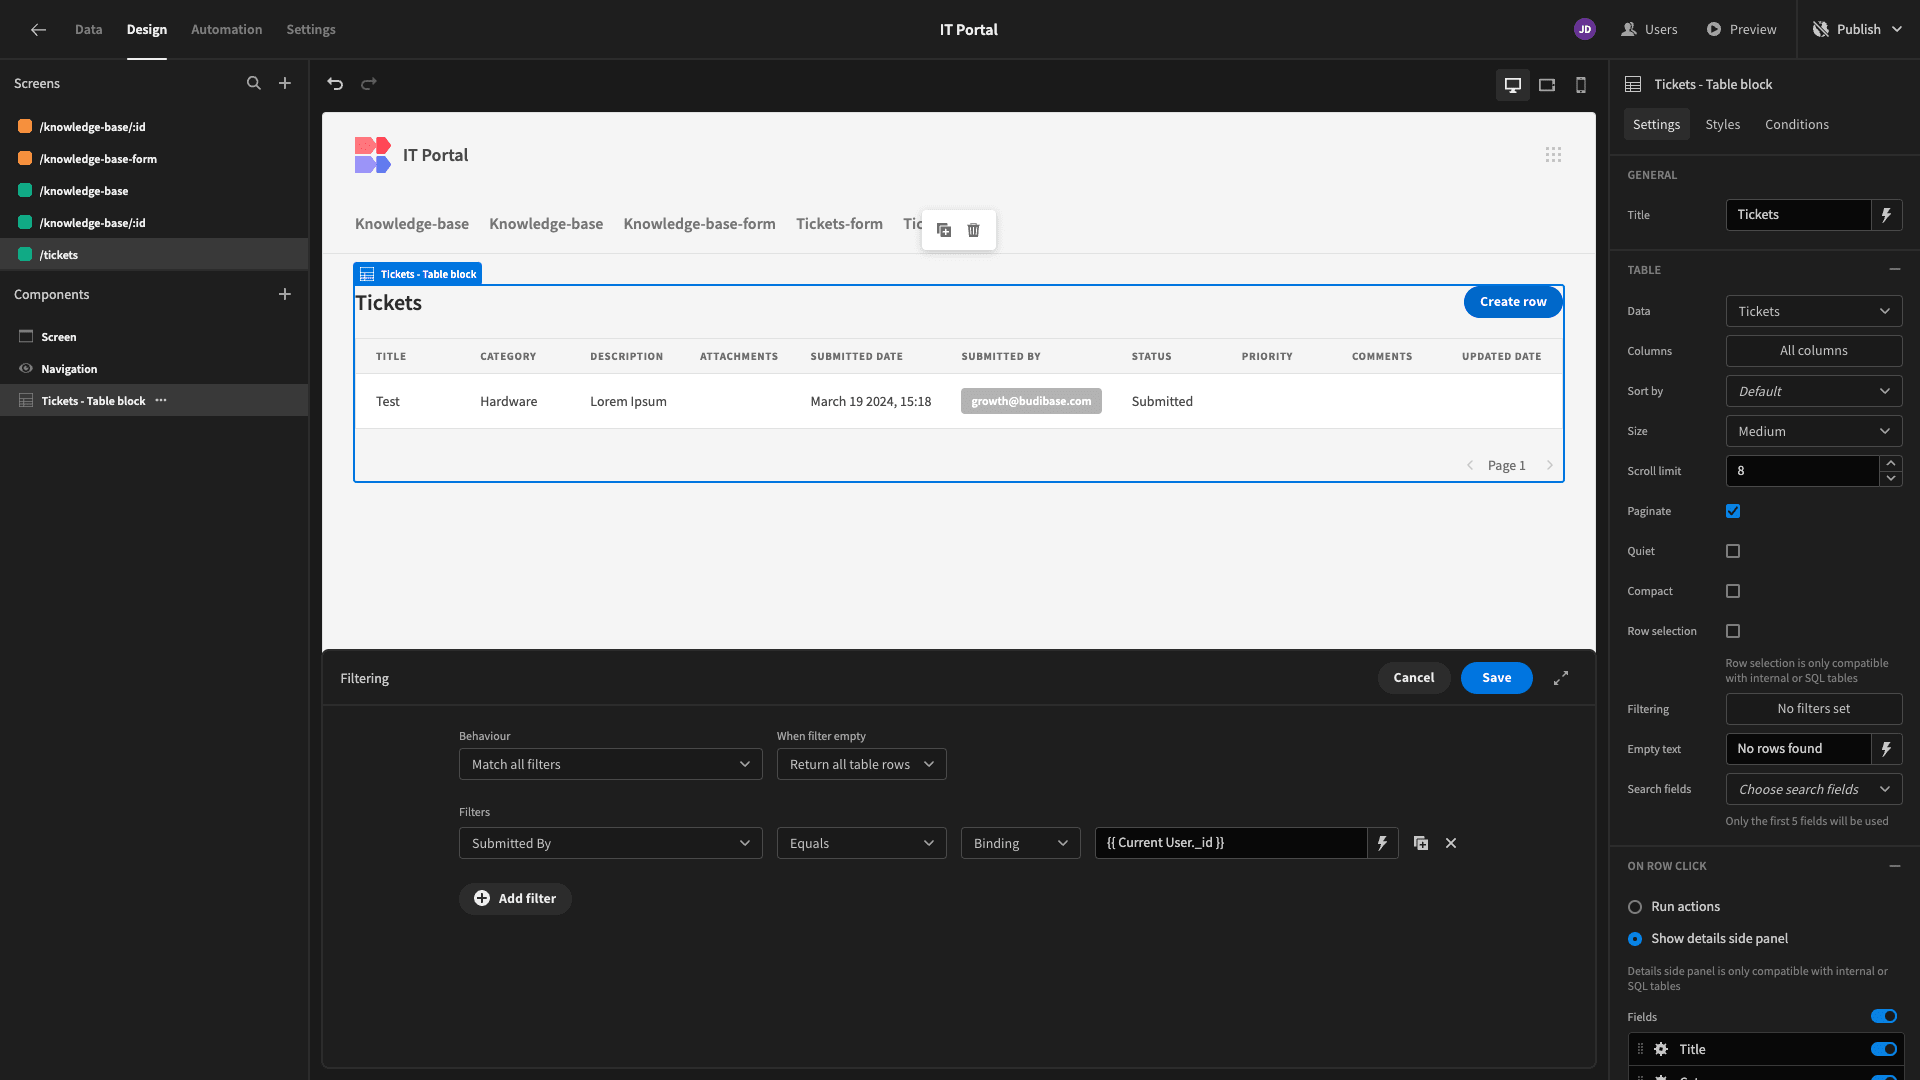Uncheck the Paginate checkbox

point(1733,511)
